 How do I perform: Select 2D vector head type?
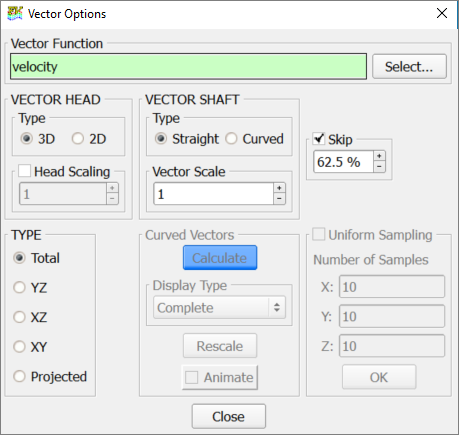coord(78,138)
